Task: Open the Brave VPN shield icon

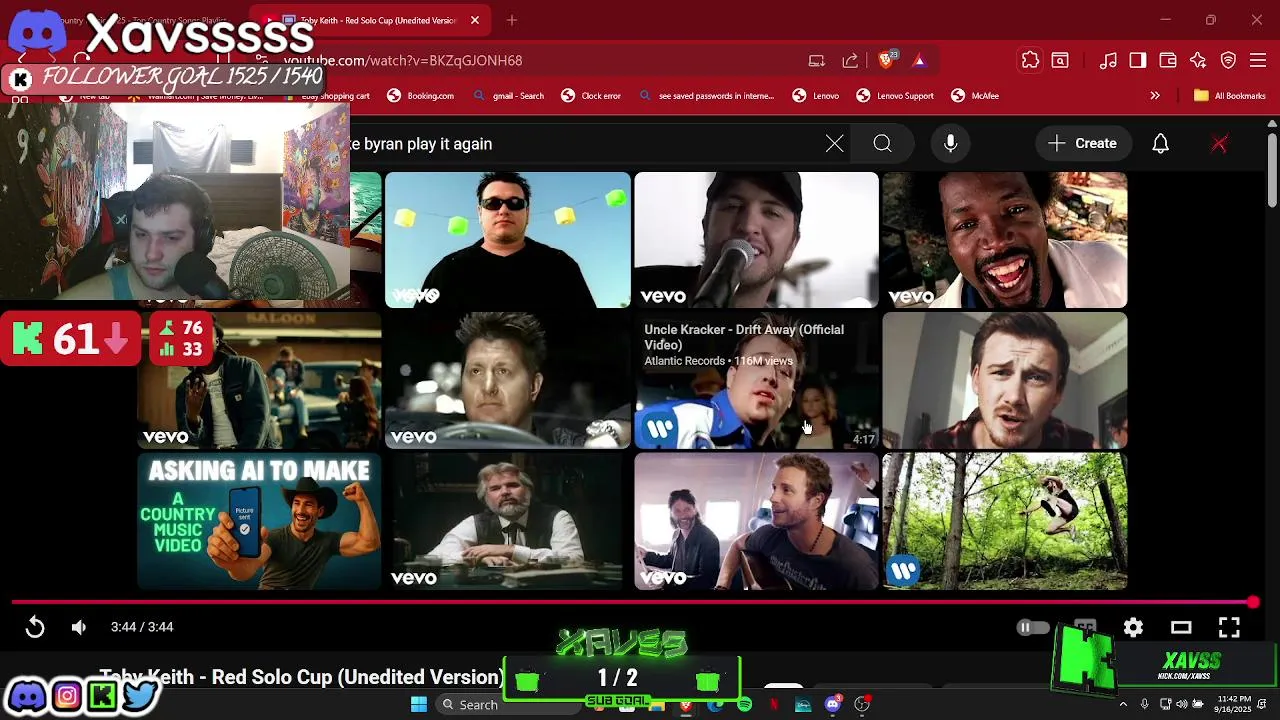Action: tap(1228, 60)
